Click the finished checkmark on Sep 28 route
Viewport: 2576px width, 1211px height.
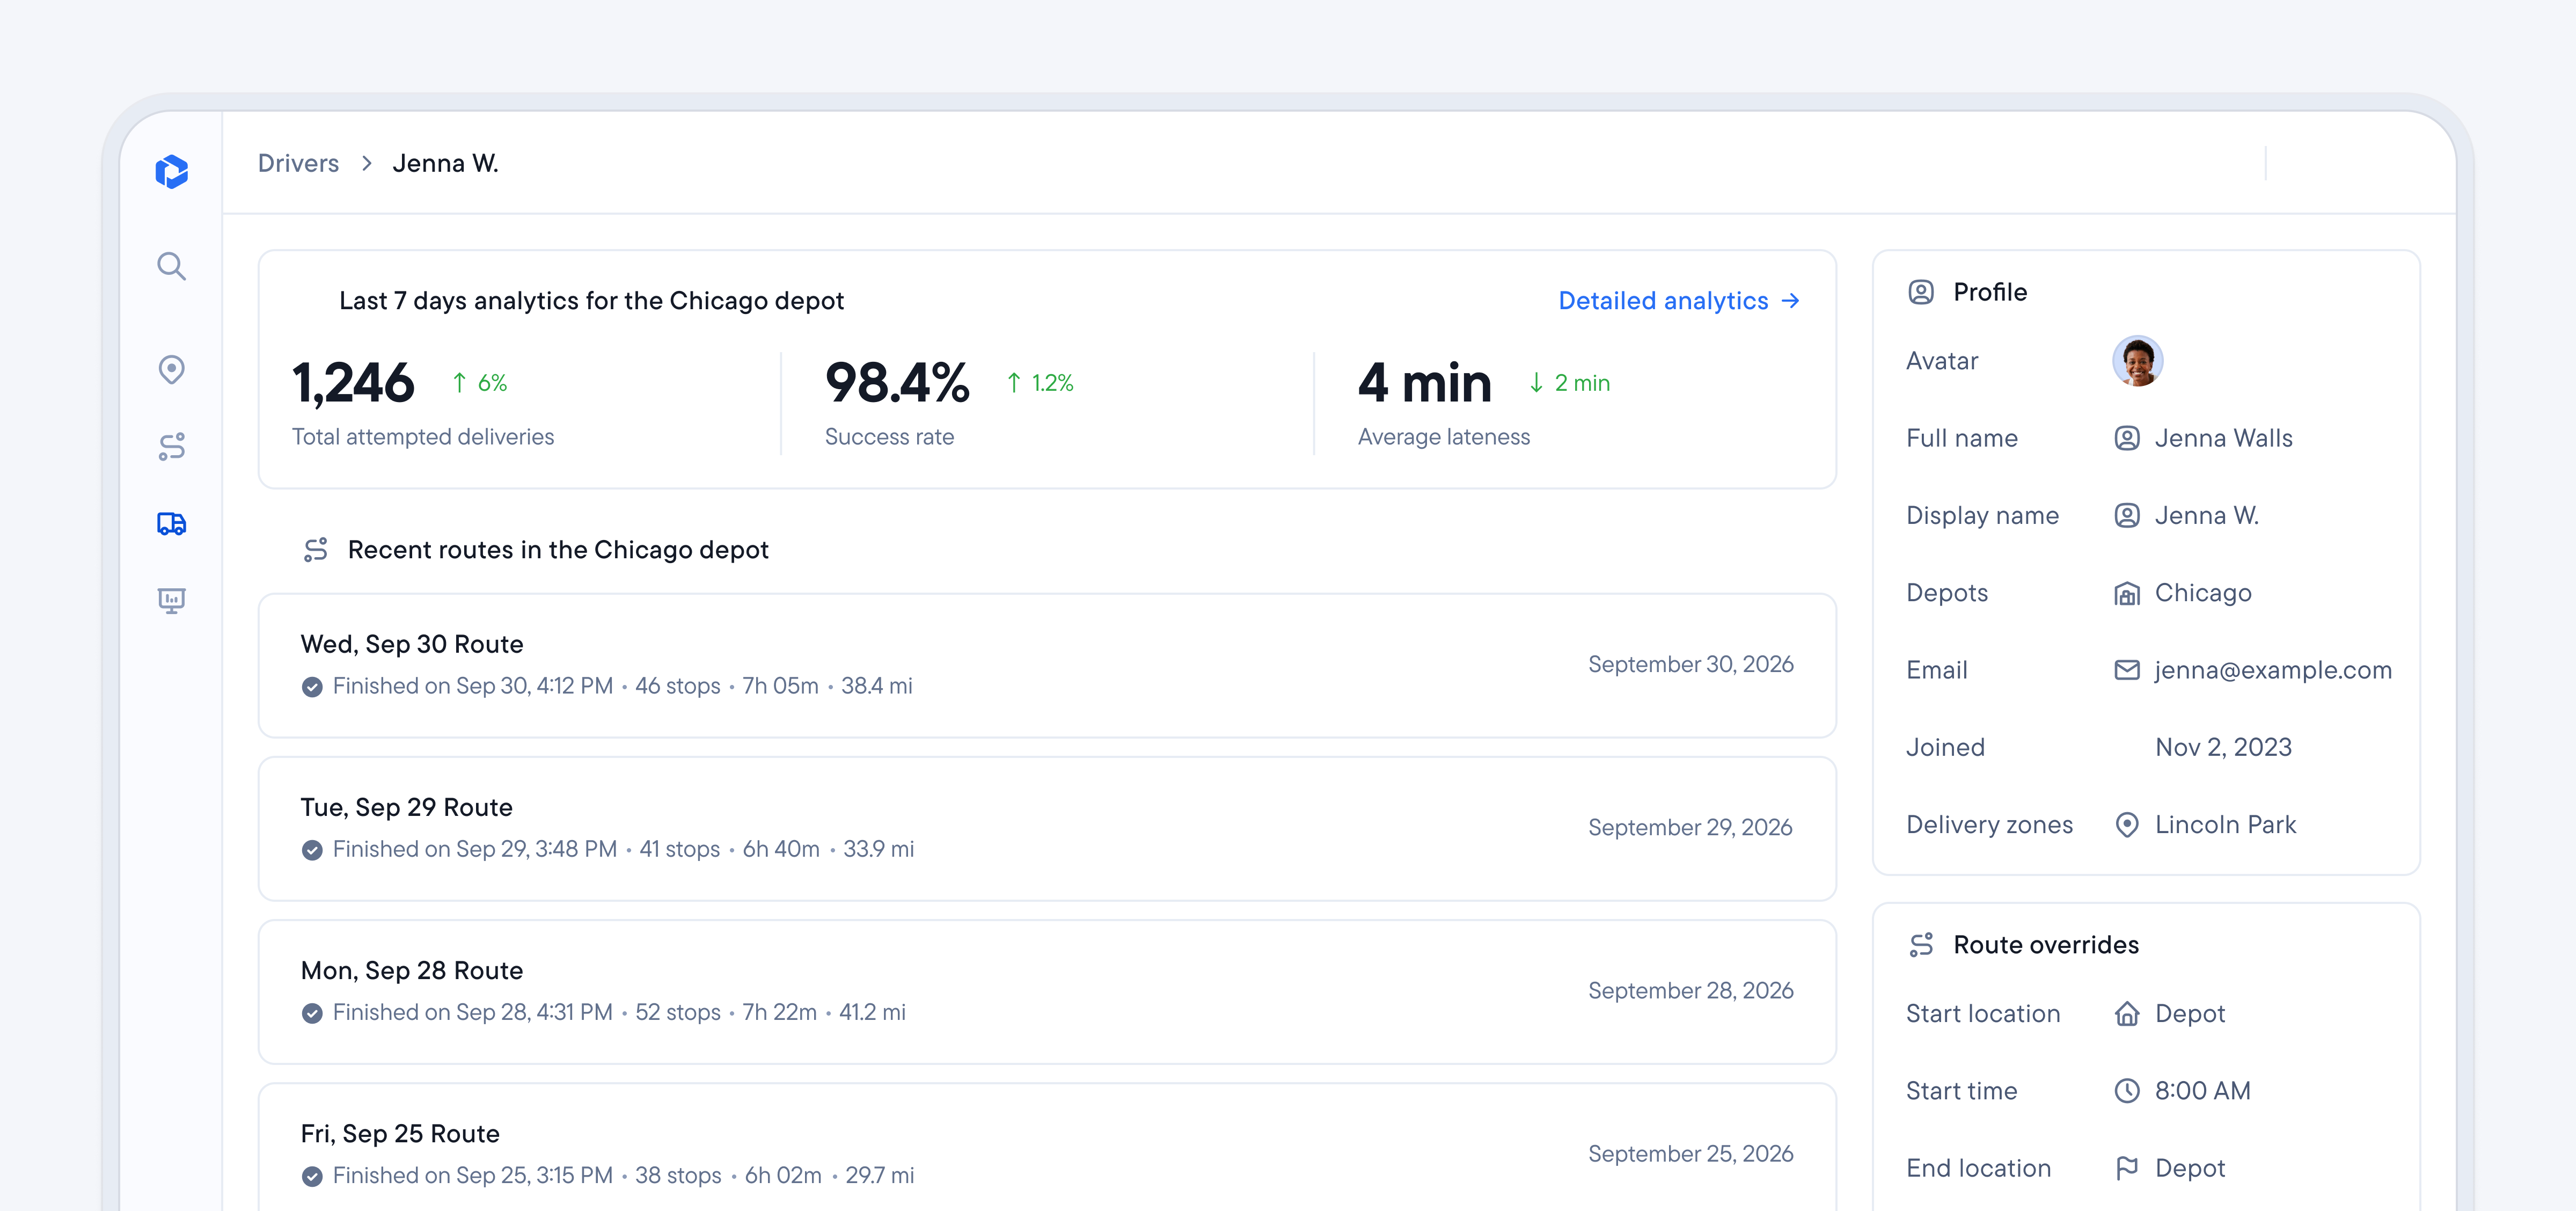(312, 1013)
